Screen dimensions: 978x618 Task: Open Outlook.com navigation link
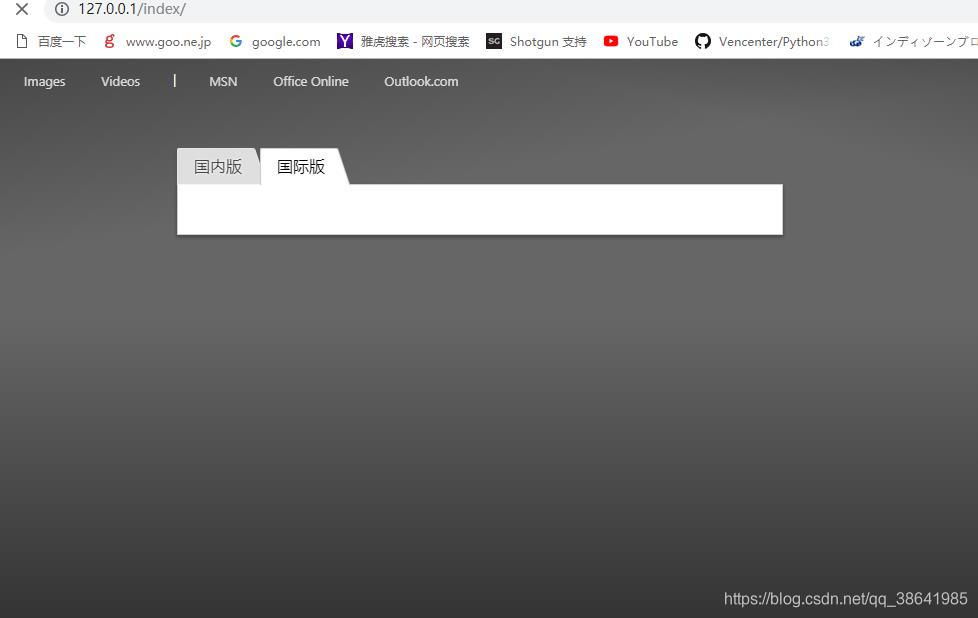421,82
